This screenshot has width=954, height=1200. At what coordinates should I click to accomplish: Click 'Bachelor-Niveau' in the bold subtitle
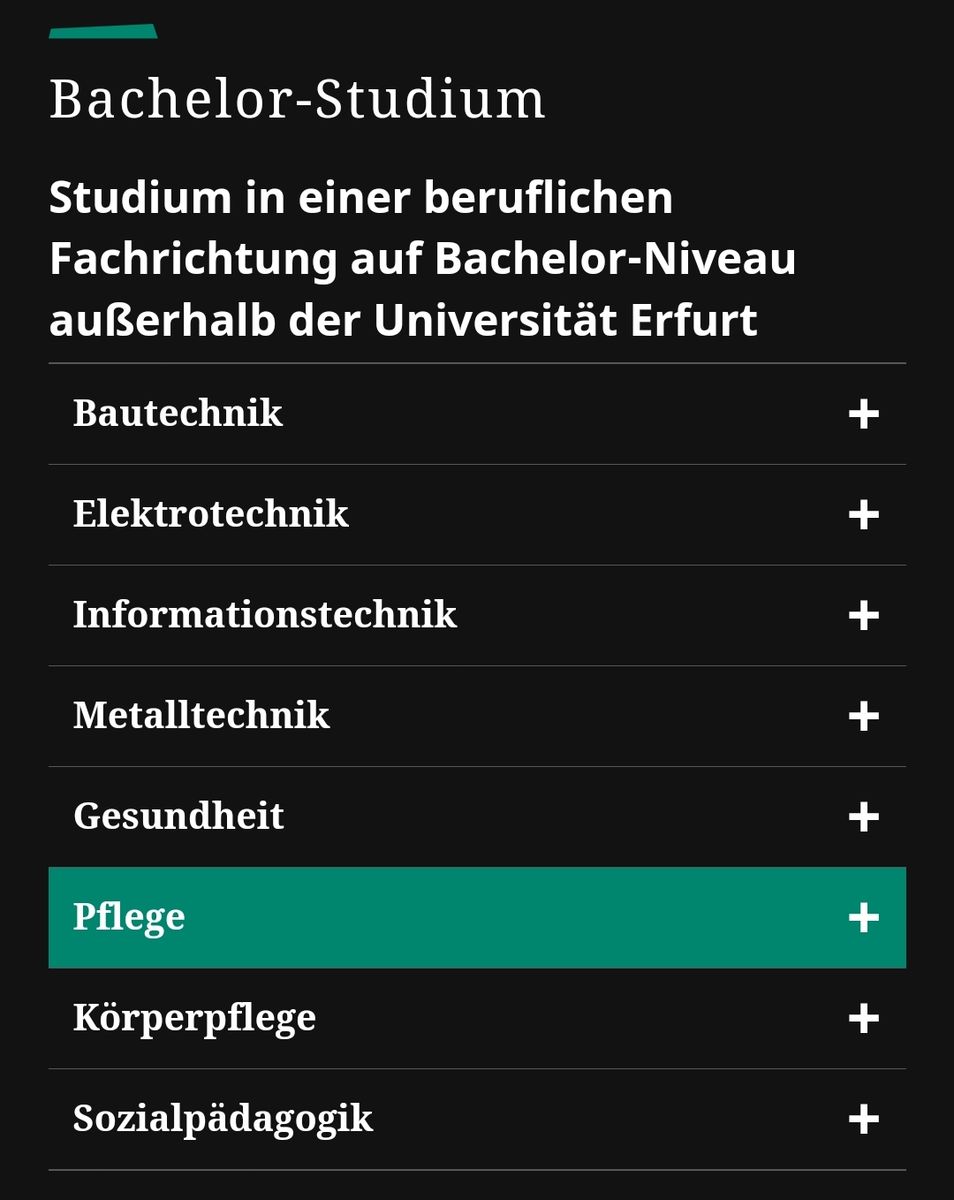point(615,259)
